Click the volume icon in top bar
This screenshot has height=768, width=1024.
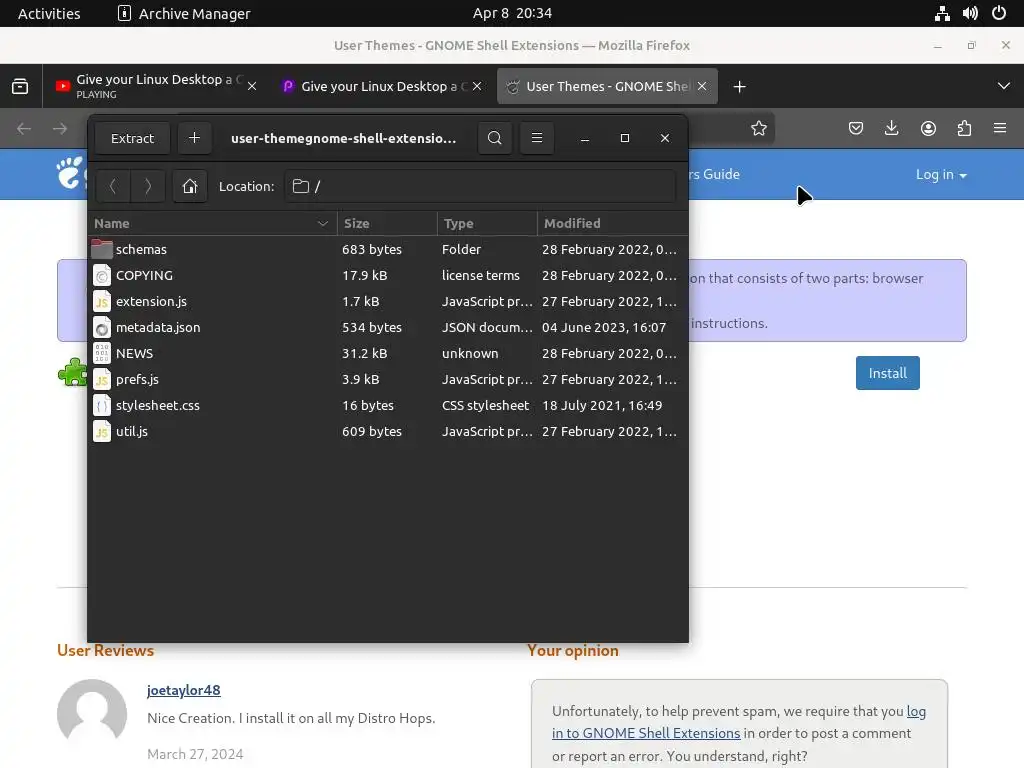click(x=970, y=13)
